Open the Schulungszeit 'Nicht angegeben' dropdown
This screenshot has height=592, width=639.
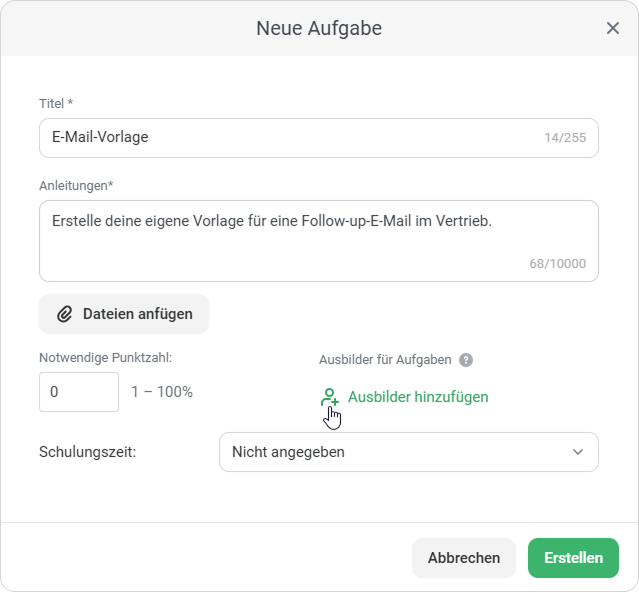coord(408,452)
